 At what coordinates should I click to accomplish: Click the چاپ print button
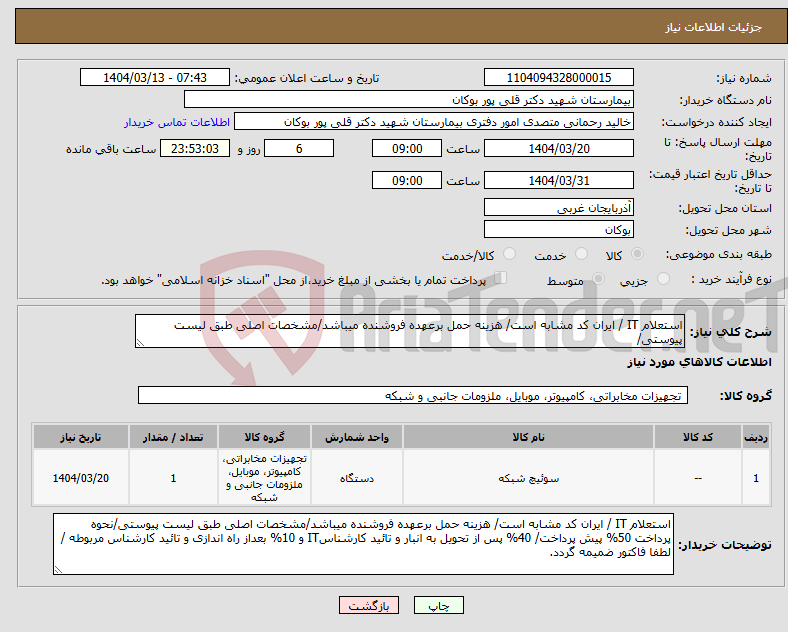click(x=439, y=606)
